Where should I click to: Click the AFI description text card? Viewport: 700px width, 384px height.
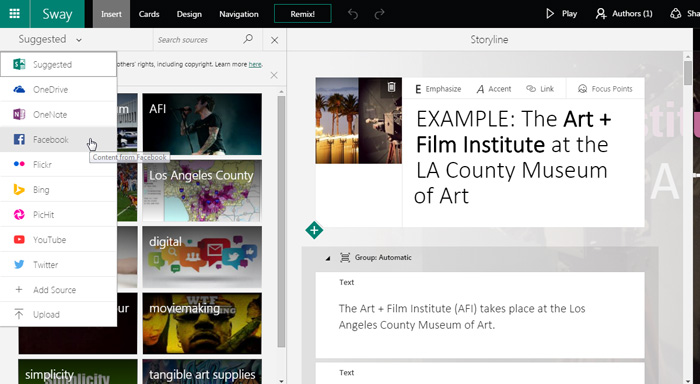pos(480,315)
